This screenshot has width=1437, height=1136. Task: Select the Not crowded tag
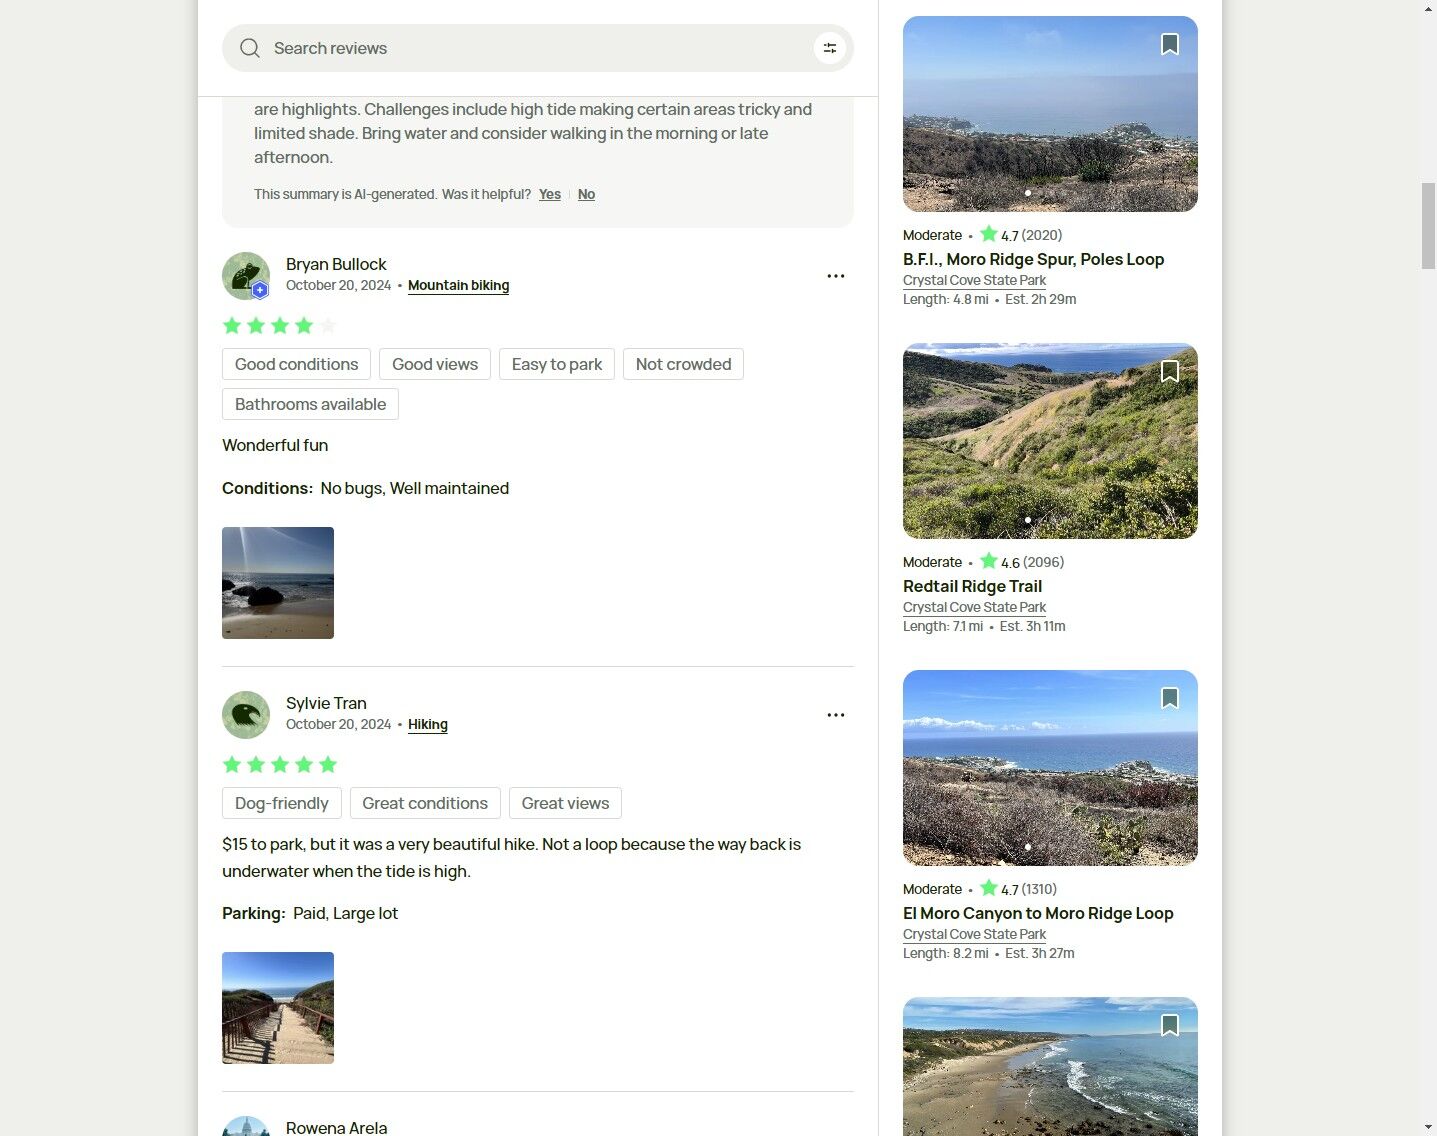pyautogui.click(x=683, y=364)
